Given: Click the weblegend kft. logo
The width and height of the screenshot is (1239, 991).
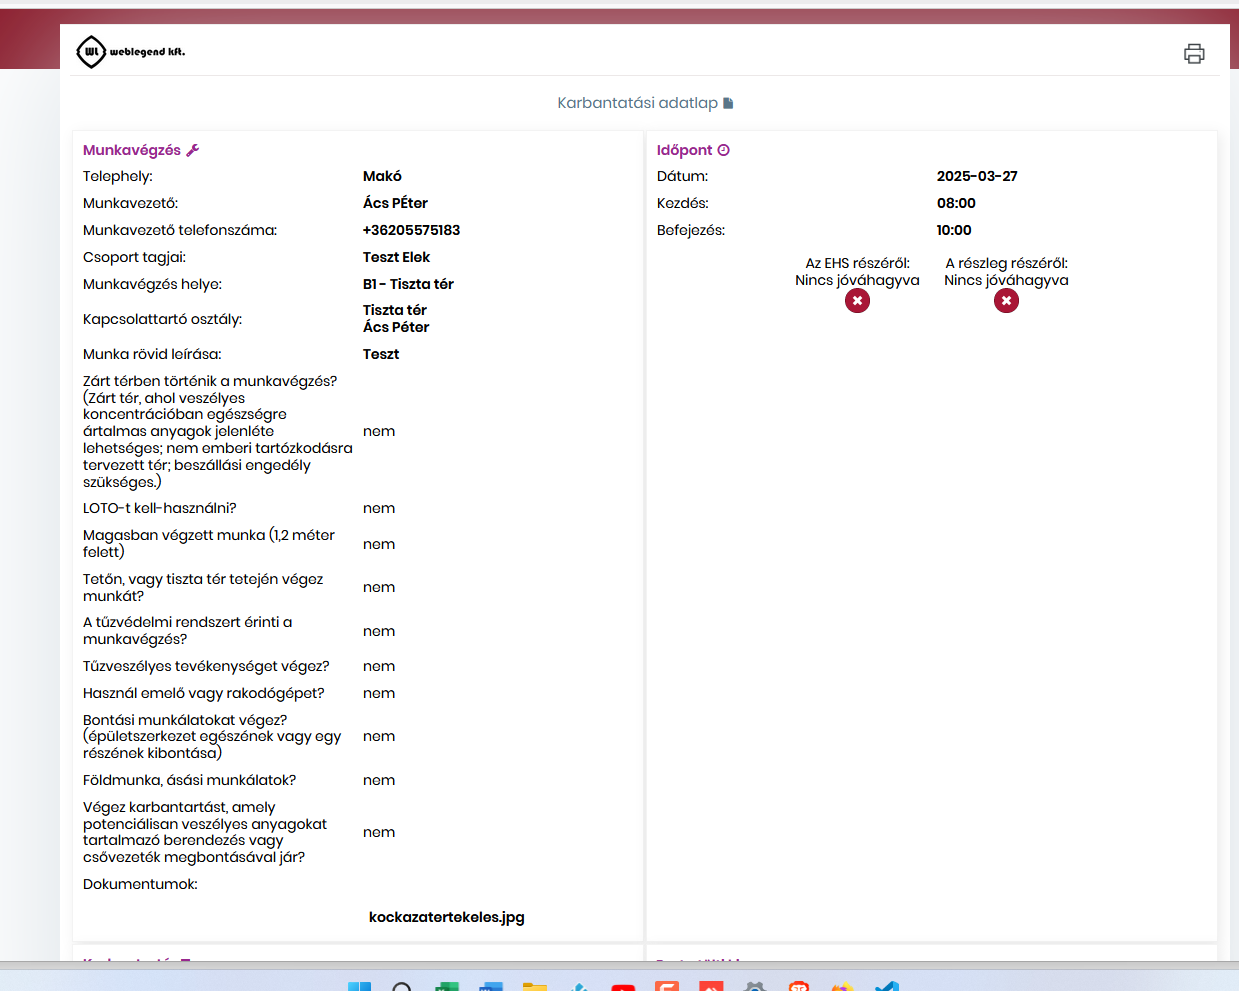Looking at the screenshot, I should (131, 52).
